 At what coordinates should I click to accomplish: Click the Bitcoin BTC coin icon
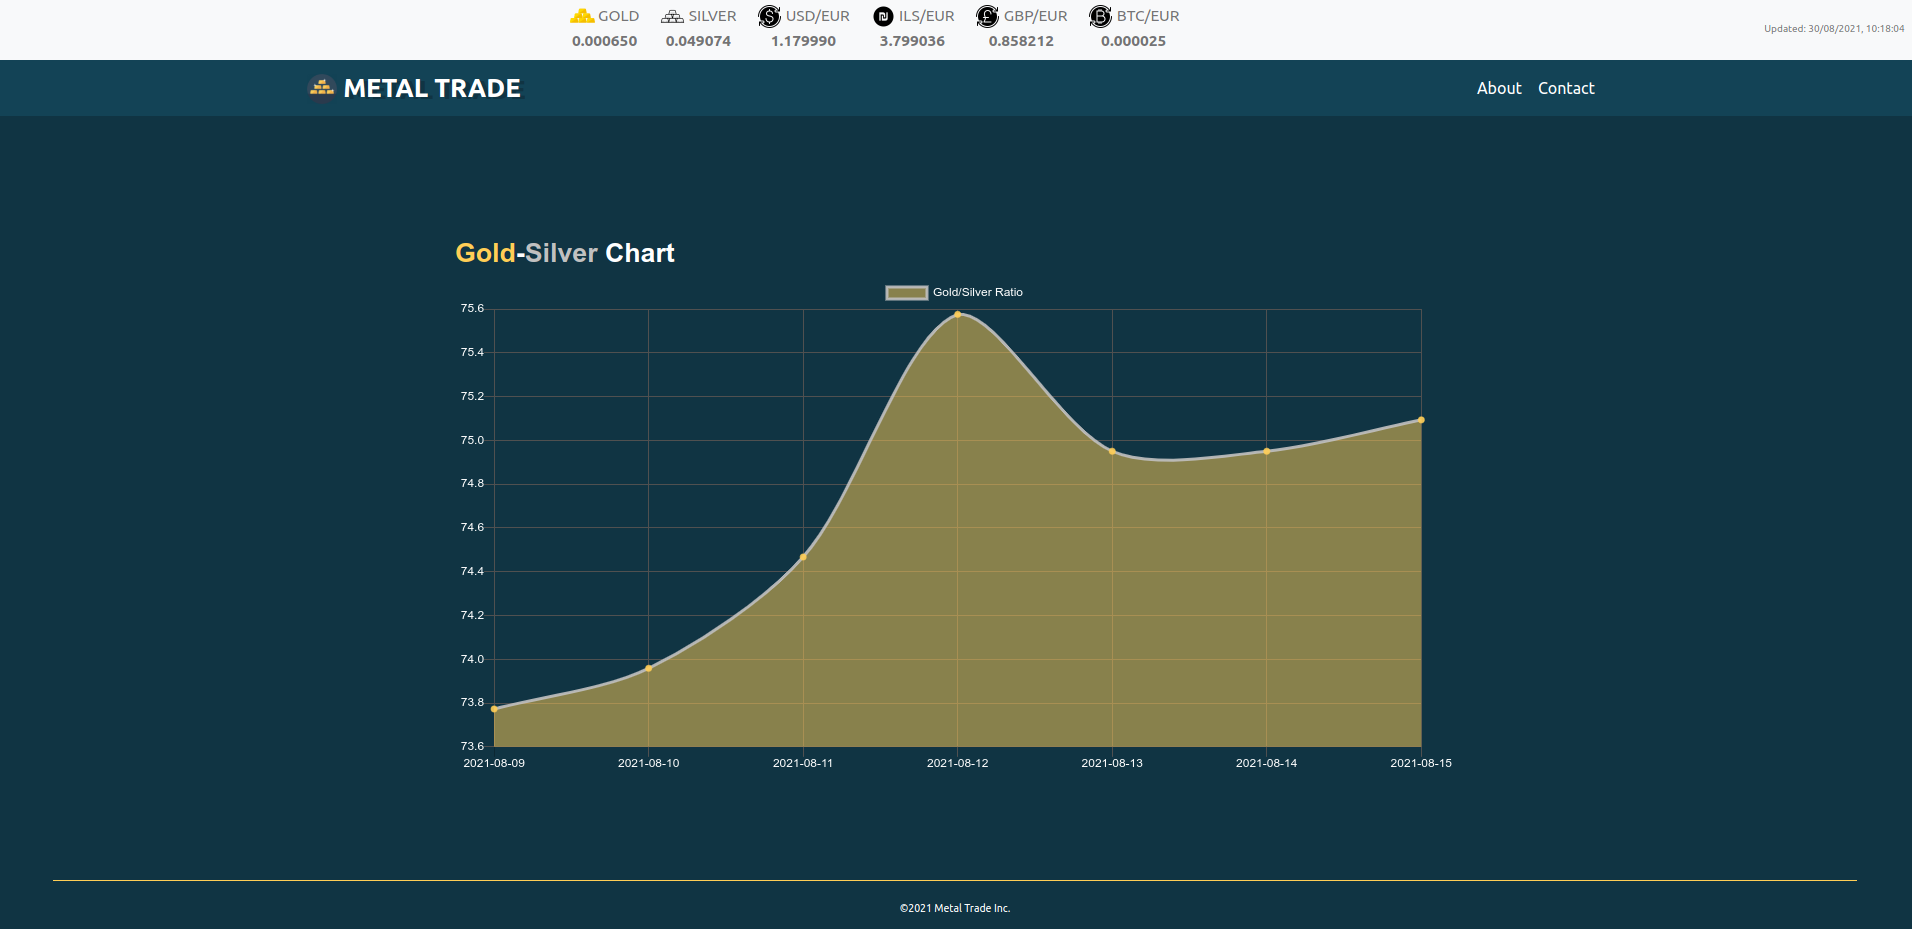pos(1100,17)
